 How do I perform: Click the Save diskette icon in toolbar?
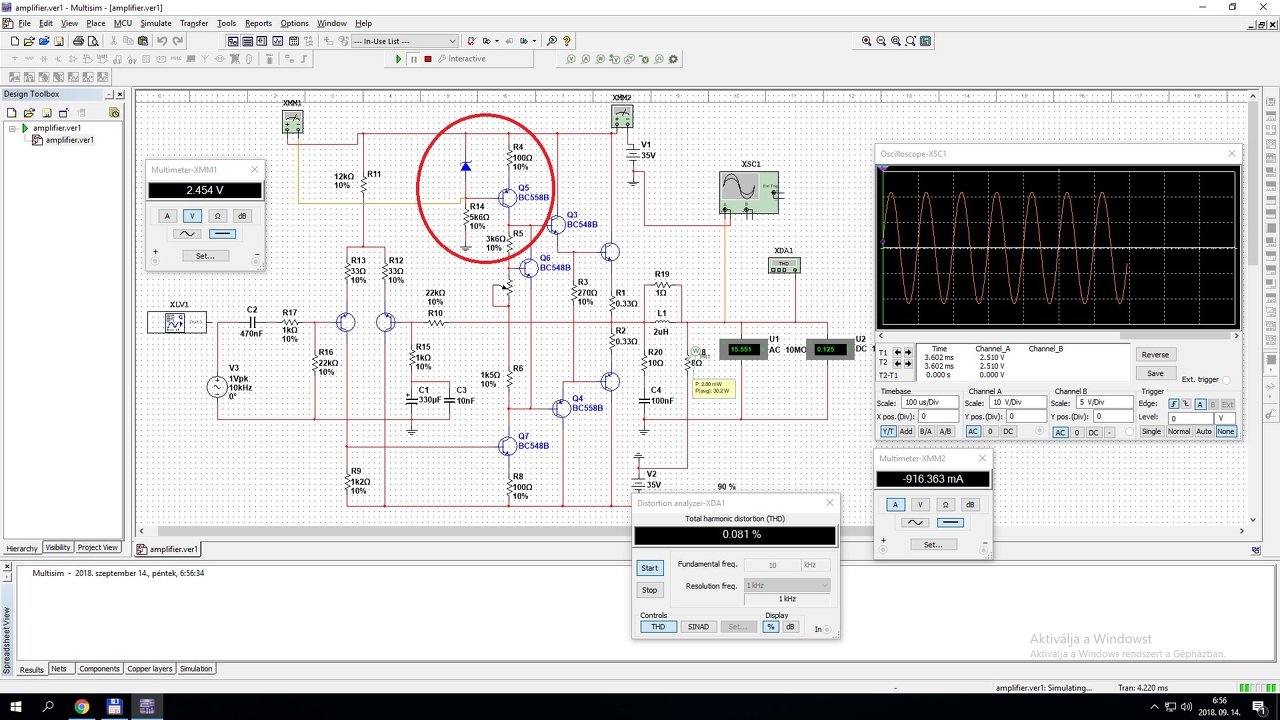coord(59,41)
